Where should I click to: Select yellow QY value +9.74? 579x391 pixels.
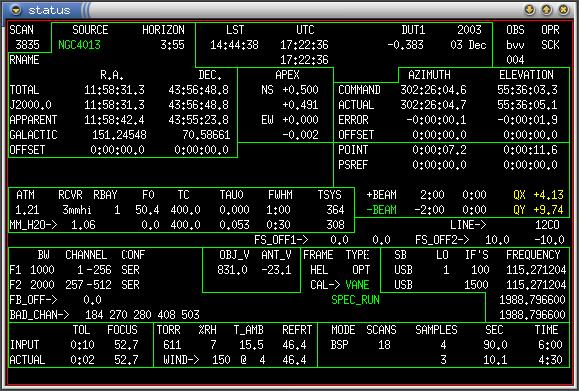coord(548,210)
